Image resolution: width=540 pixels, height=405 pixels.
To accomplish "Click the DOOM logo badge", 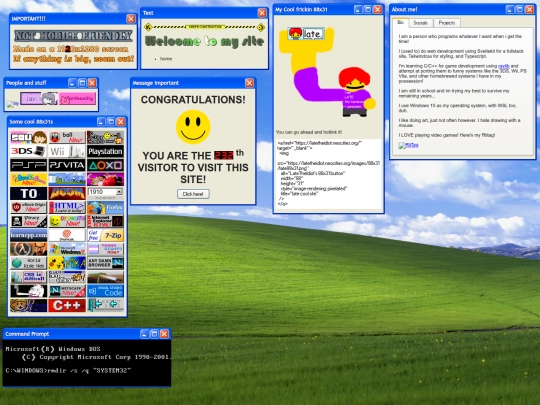I will pos(67,193).
